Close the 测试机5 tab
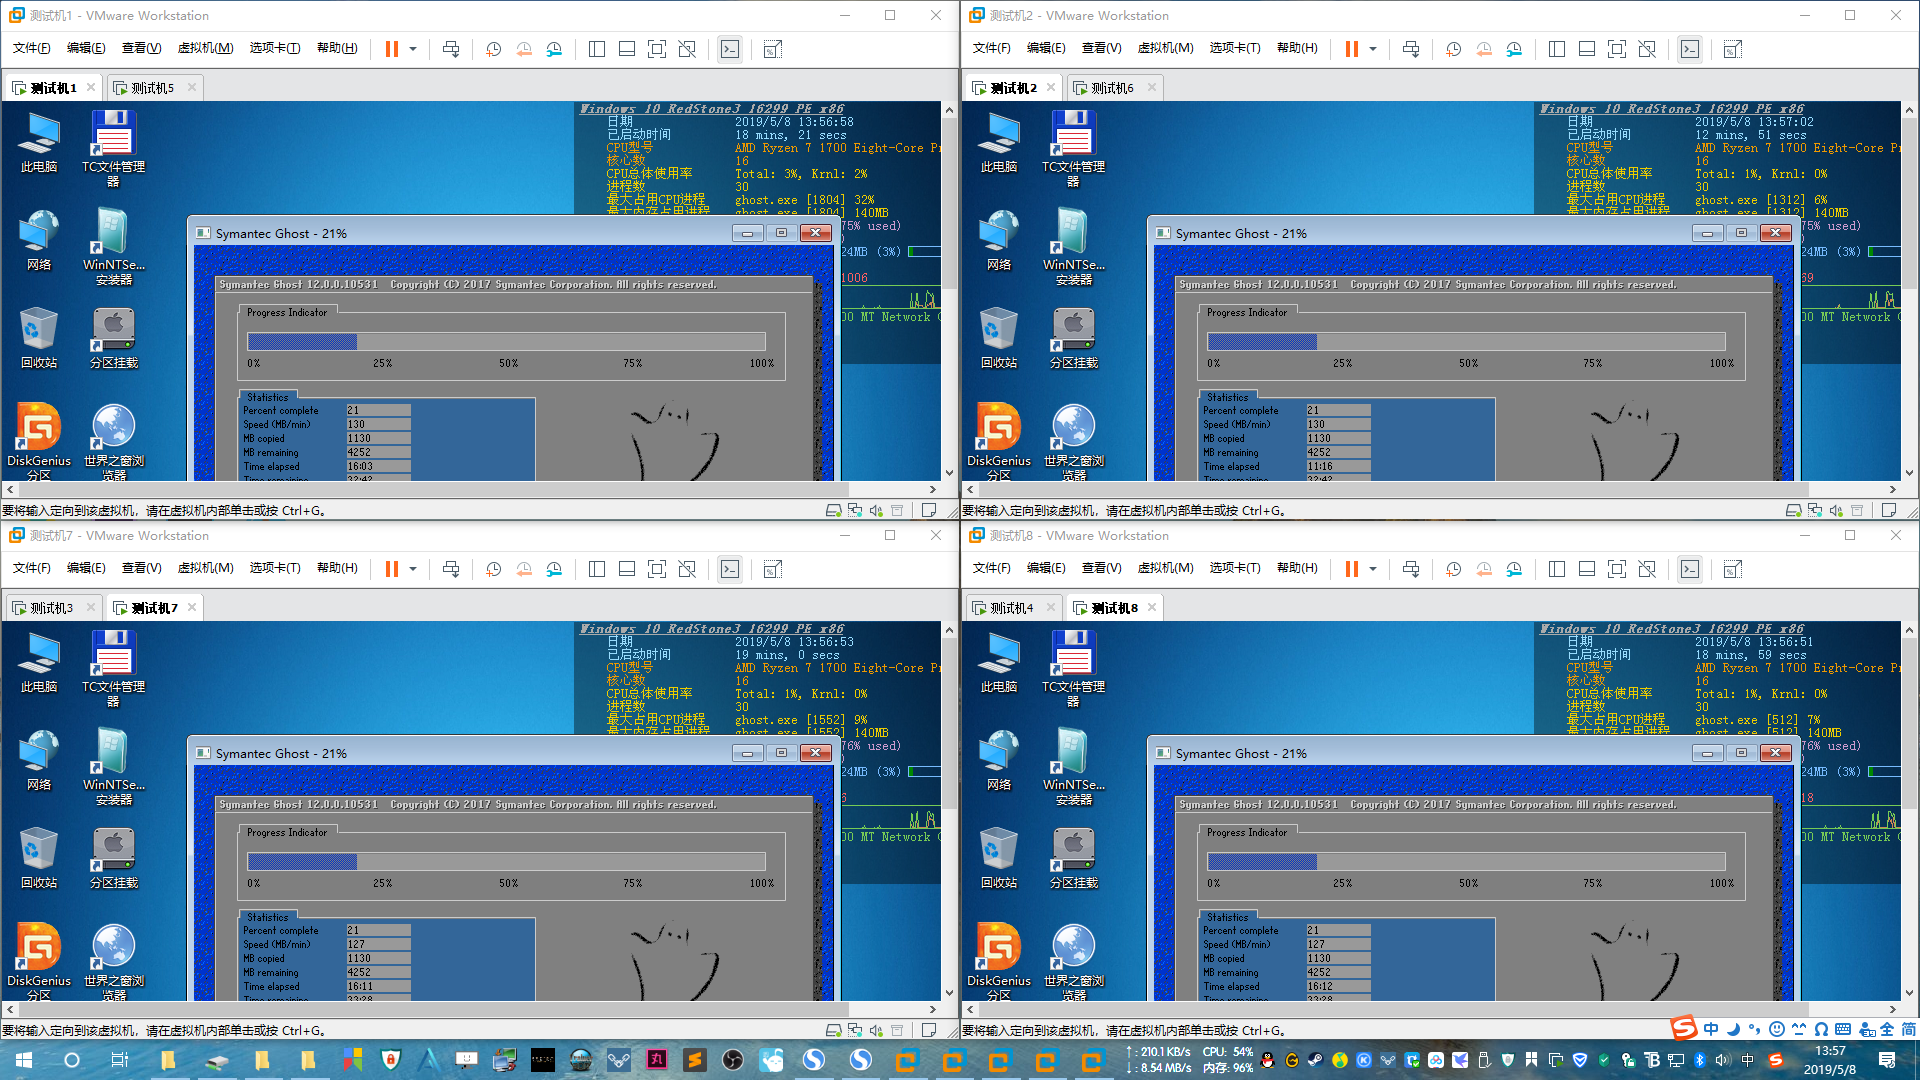The image size is (1920, 1080). pos(192,87)
